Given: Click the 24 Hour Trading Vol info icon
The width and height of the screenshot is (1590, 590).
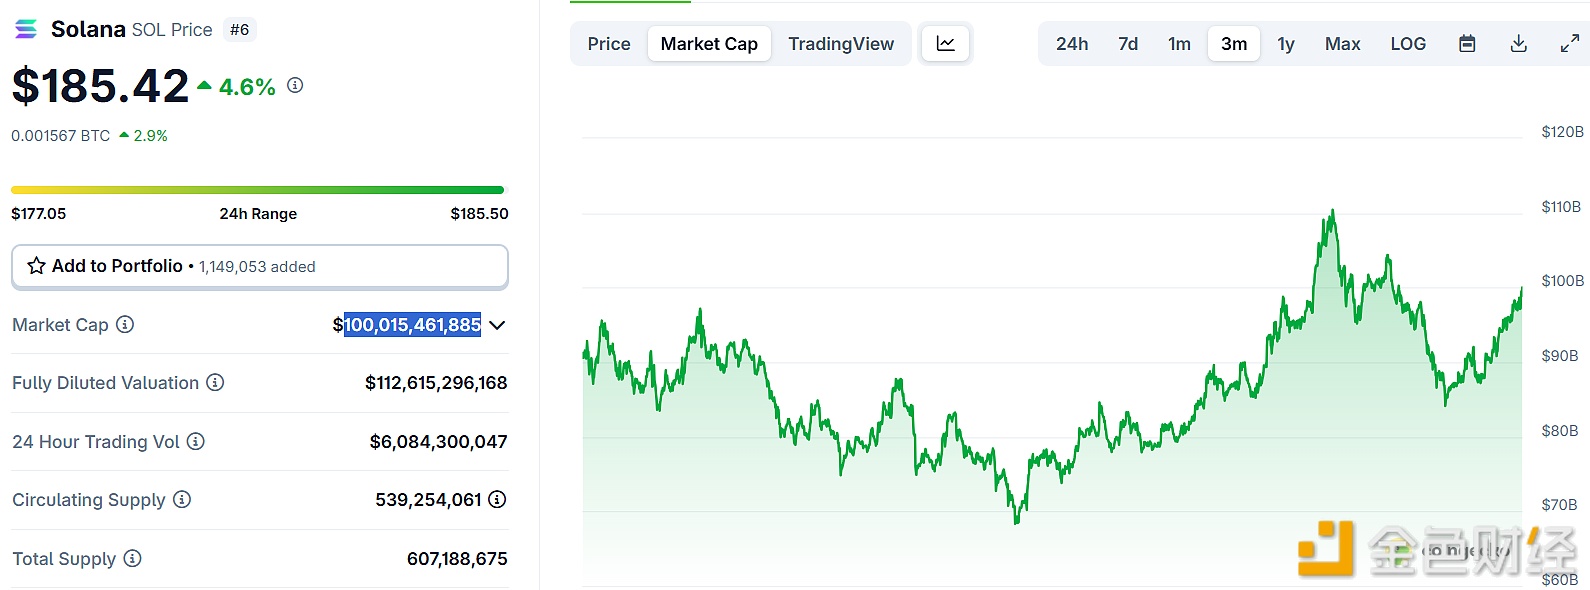Looking at the screenshot, I should (196, 441).
